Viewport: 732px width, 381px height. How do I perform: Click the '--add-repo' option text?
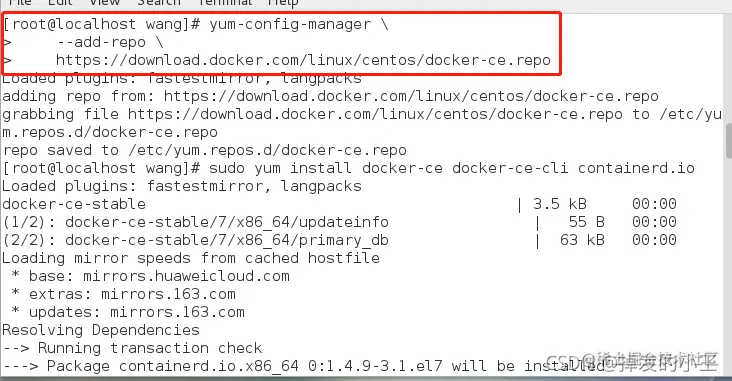(101, 42)
